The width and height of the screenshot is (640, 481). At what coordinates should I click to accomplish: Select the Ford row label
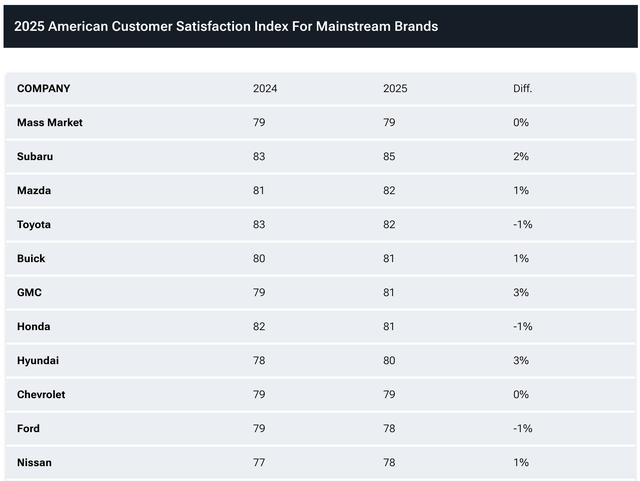click(x=29, y=428)
